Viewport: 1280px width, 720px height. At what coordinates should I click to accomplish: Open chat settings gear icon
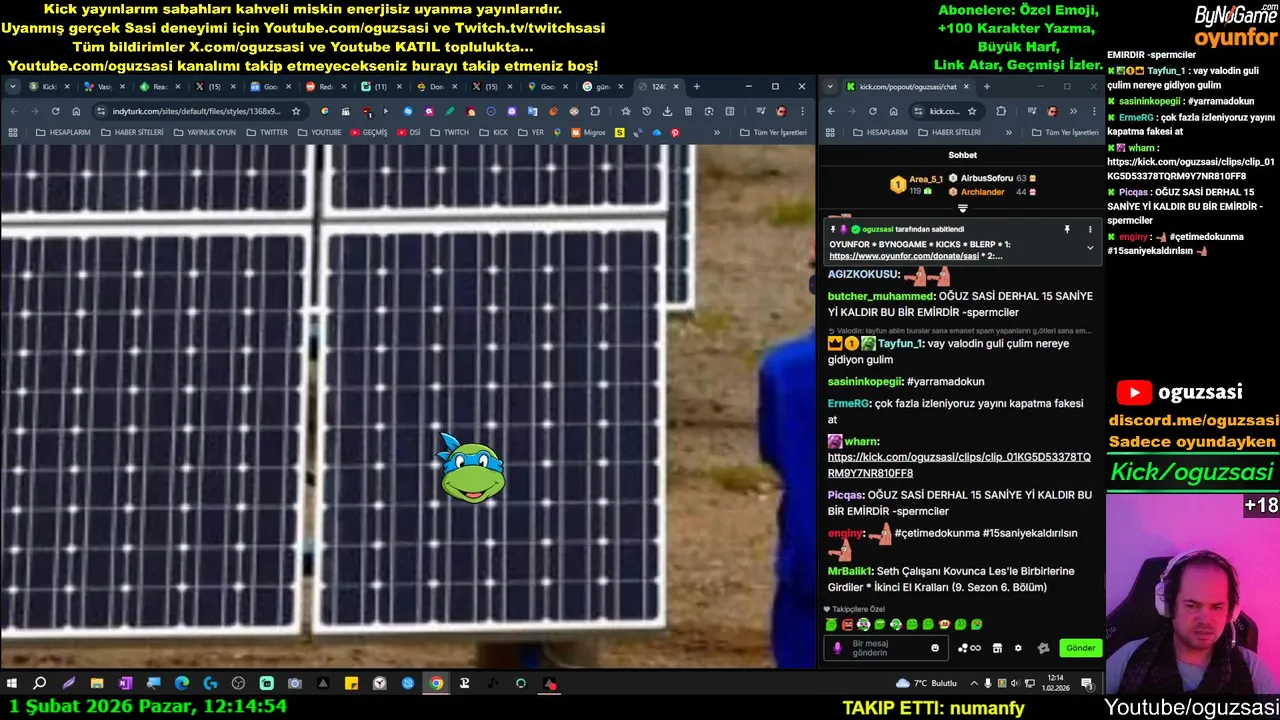click(x=1018, y=648)
